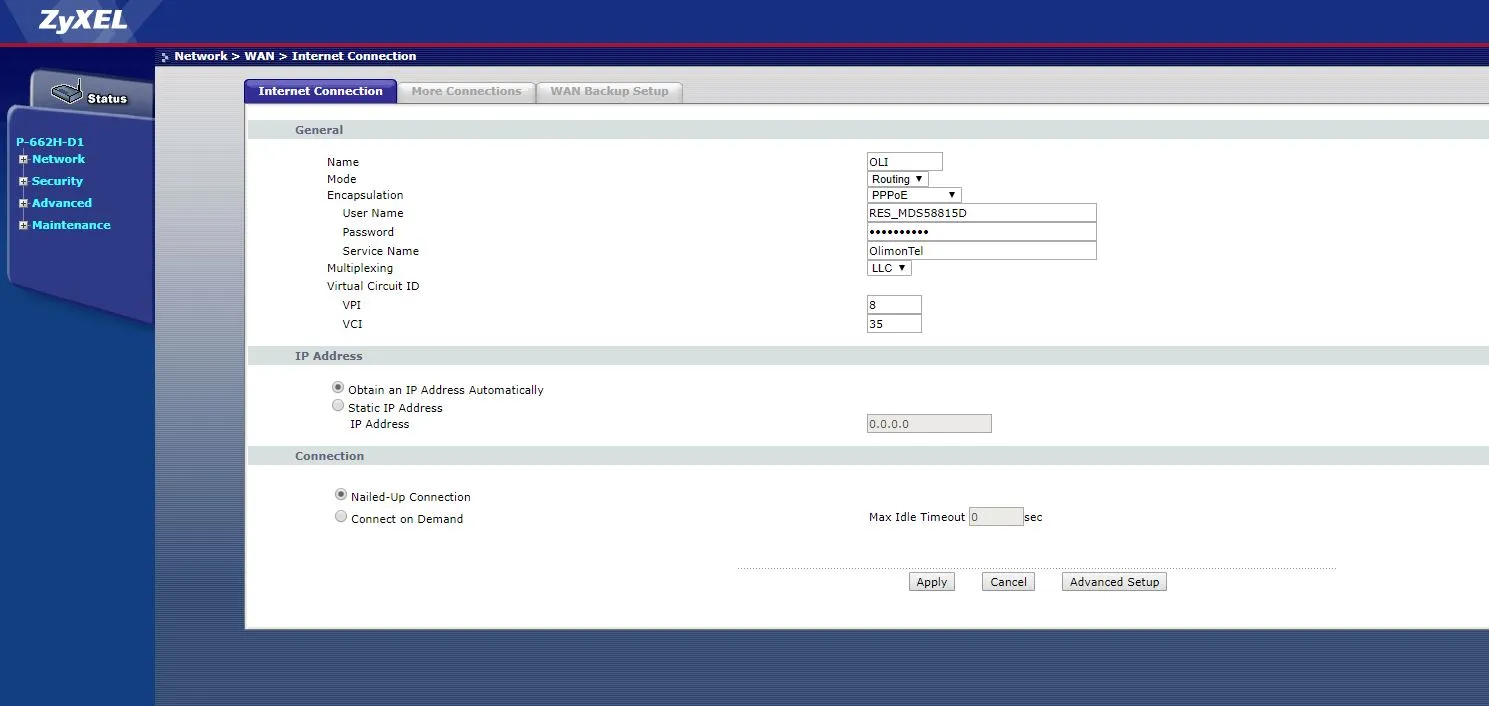Image resolution: width=1489 pixels, height=706 pixels.
Task: Select Connect on Demand option
Action: tap(341, 517)
